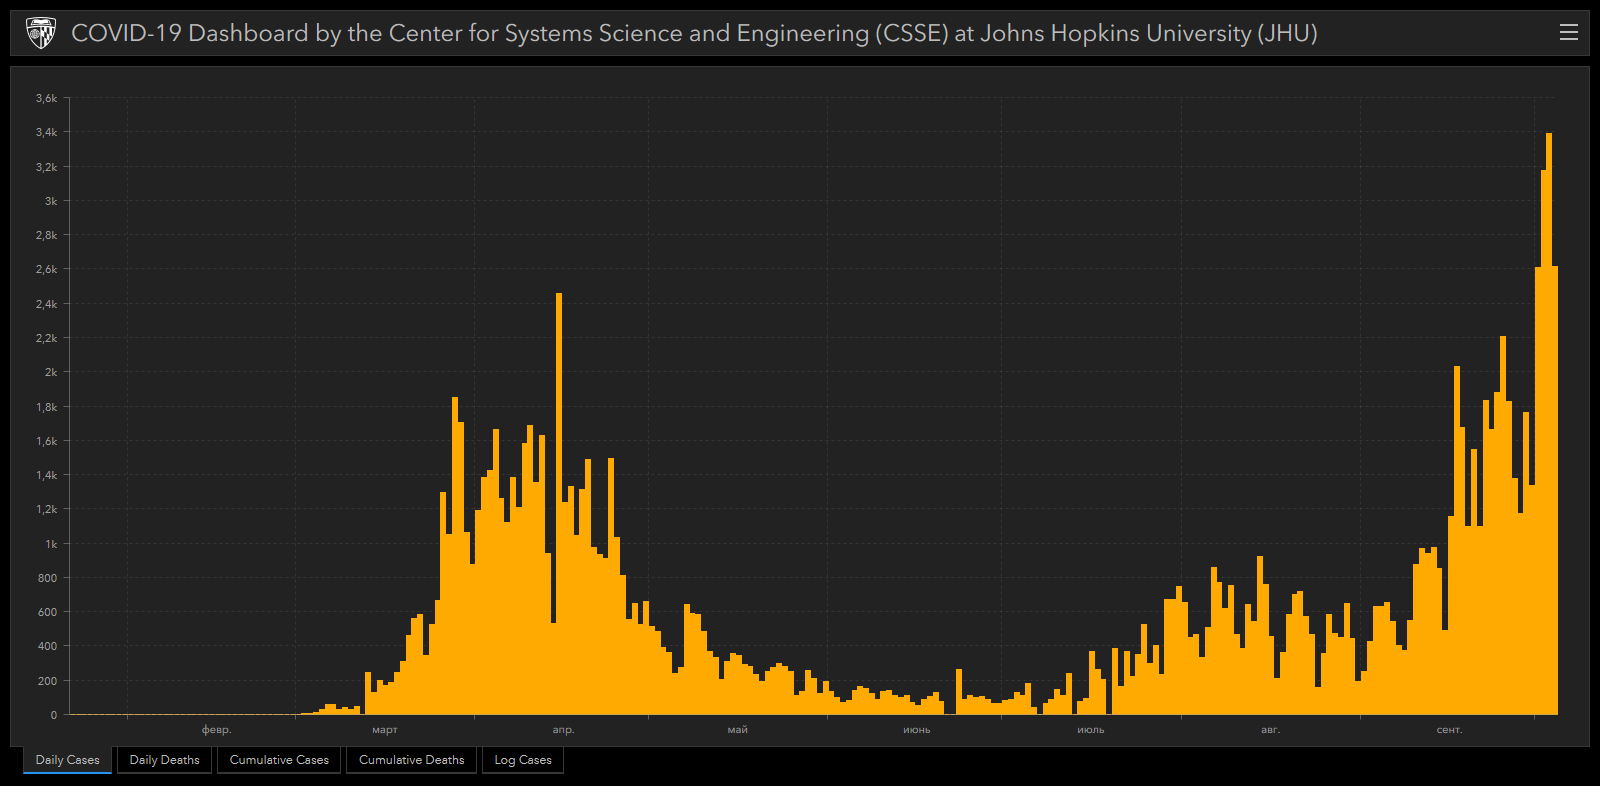Click the 'май' label on the time axis
The height and width of the screenshot is (786, 1600).
point(737,730)
